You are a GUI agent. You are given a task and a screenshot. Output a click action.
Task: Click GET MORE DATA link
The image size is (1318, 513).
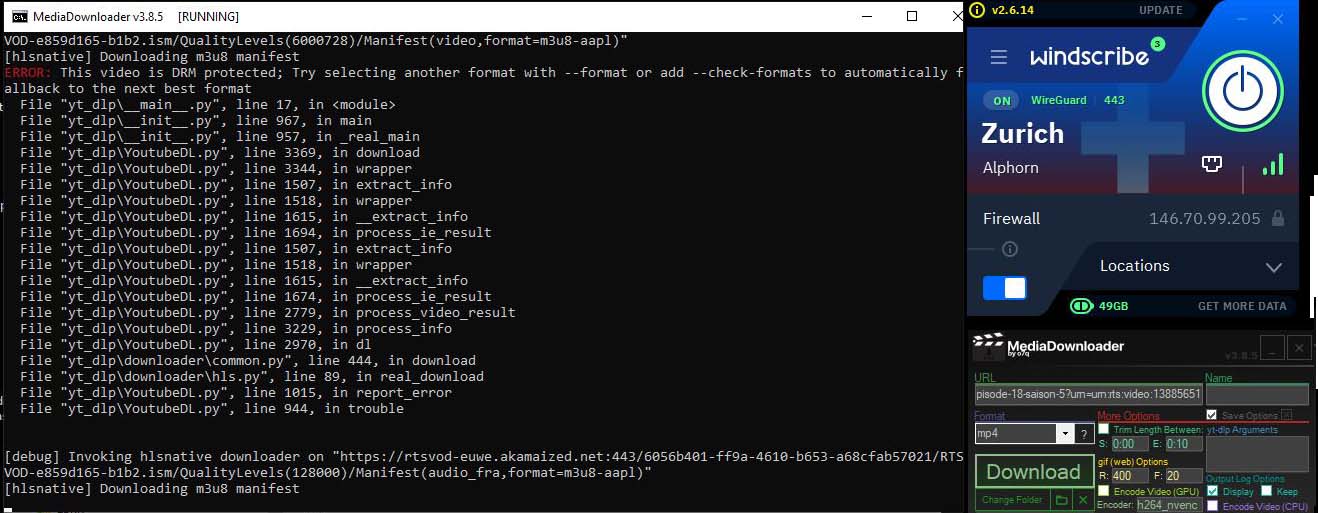click(x=1242, y=306)
